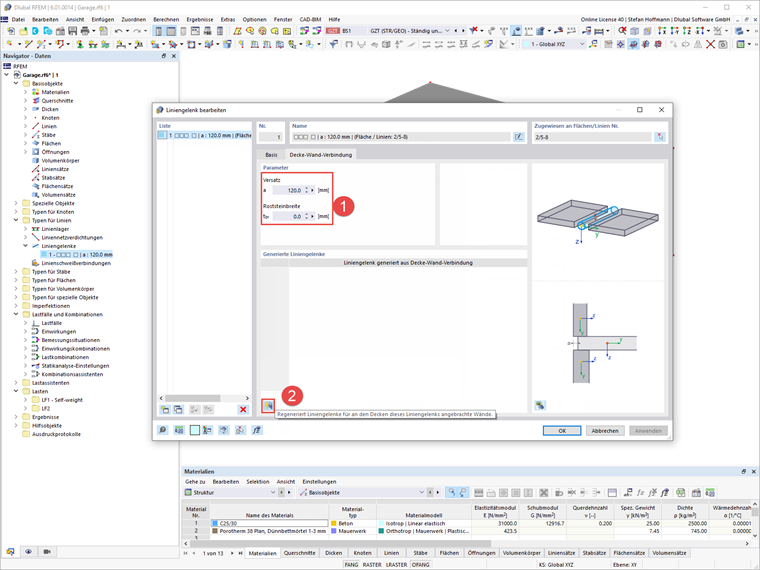Select LF1 - Self-weight in navigator
Image resolution: width=760 pixels, height=570 pixels.
tap(62, 400)
